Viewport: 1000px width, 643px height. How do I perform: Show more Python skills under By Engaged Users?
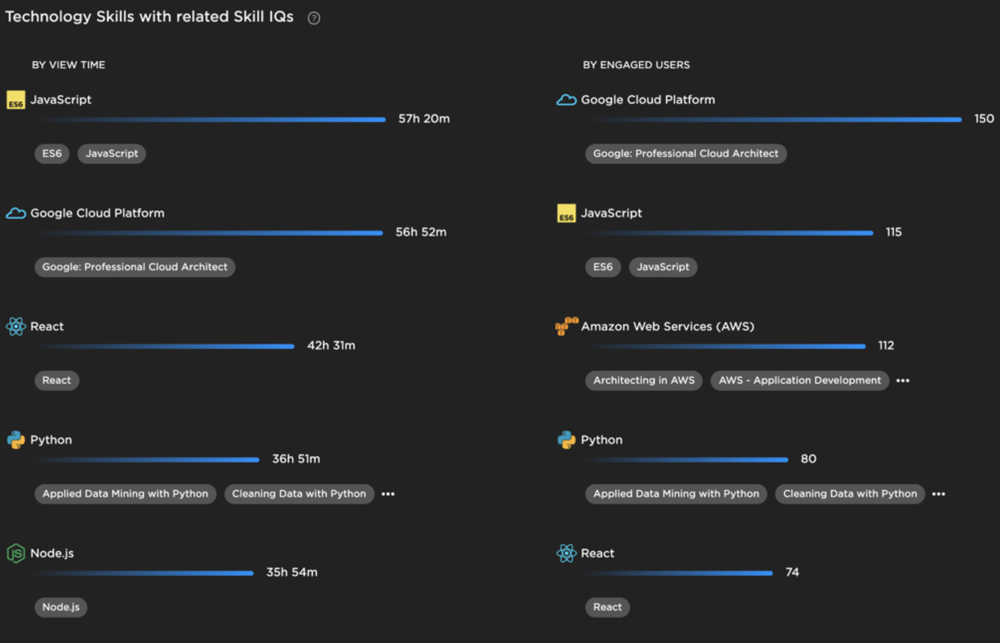coord(939,494)
